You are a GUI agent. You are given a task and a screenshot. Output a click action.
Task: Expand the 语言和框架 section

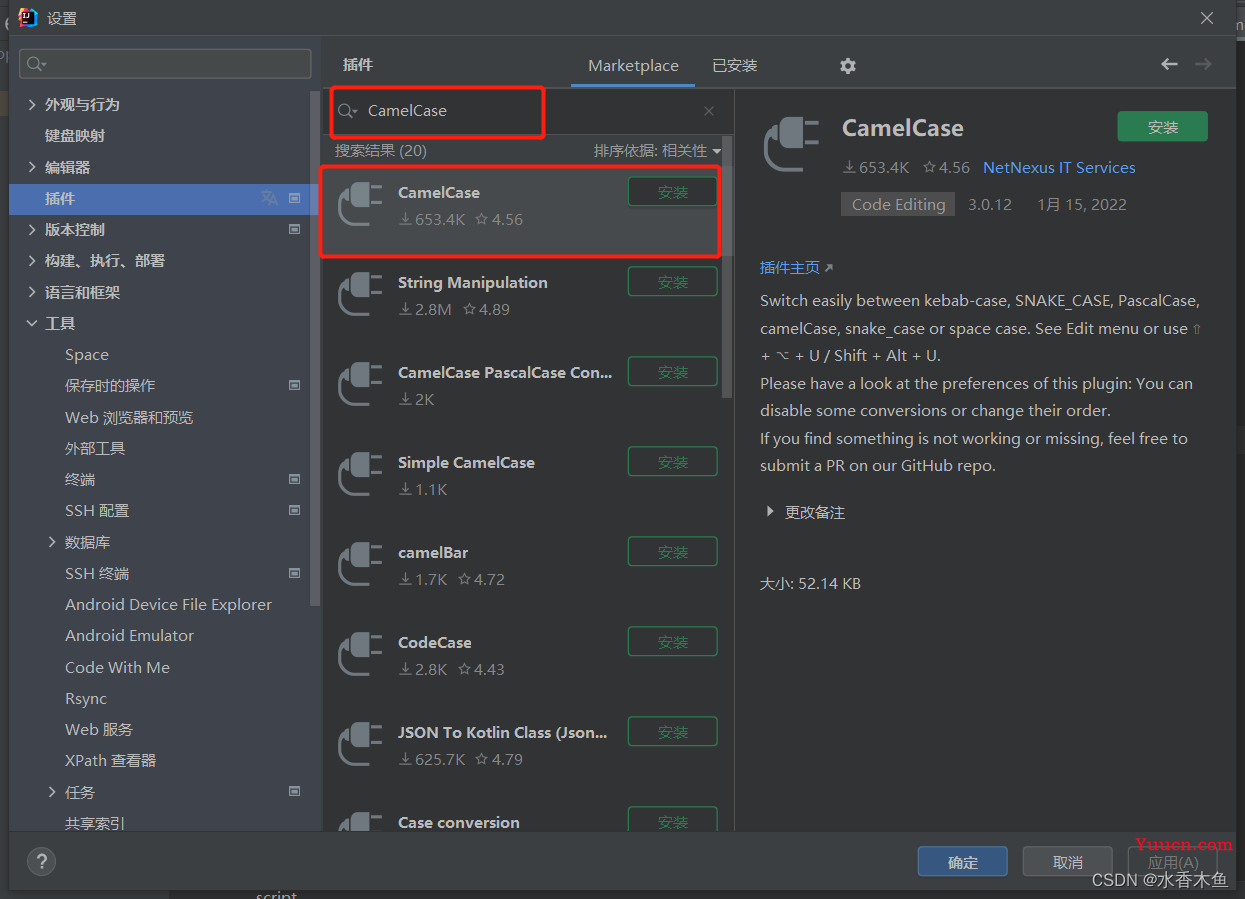32,292
